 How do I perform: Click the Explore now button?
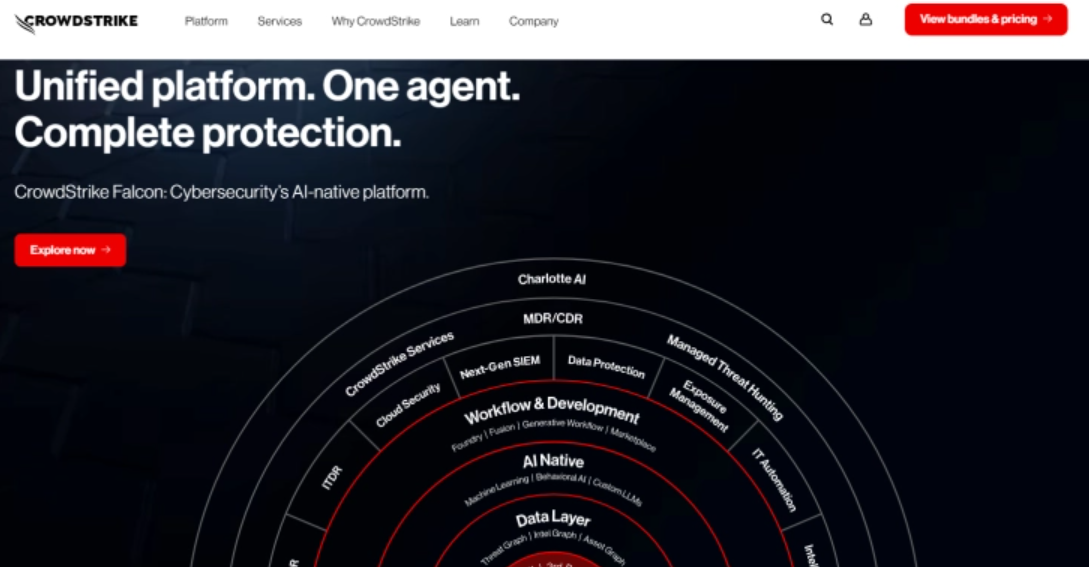tap(70, 250)
